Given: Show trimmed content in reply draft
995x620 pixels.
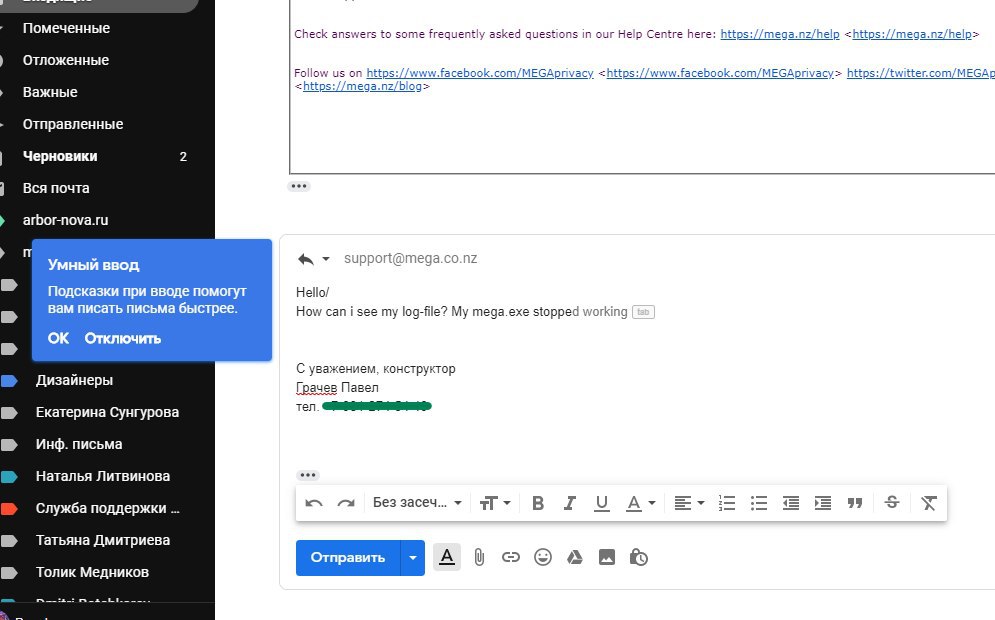Looking at the screenshot, I should [x=308, y=475].
